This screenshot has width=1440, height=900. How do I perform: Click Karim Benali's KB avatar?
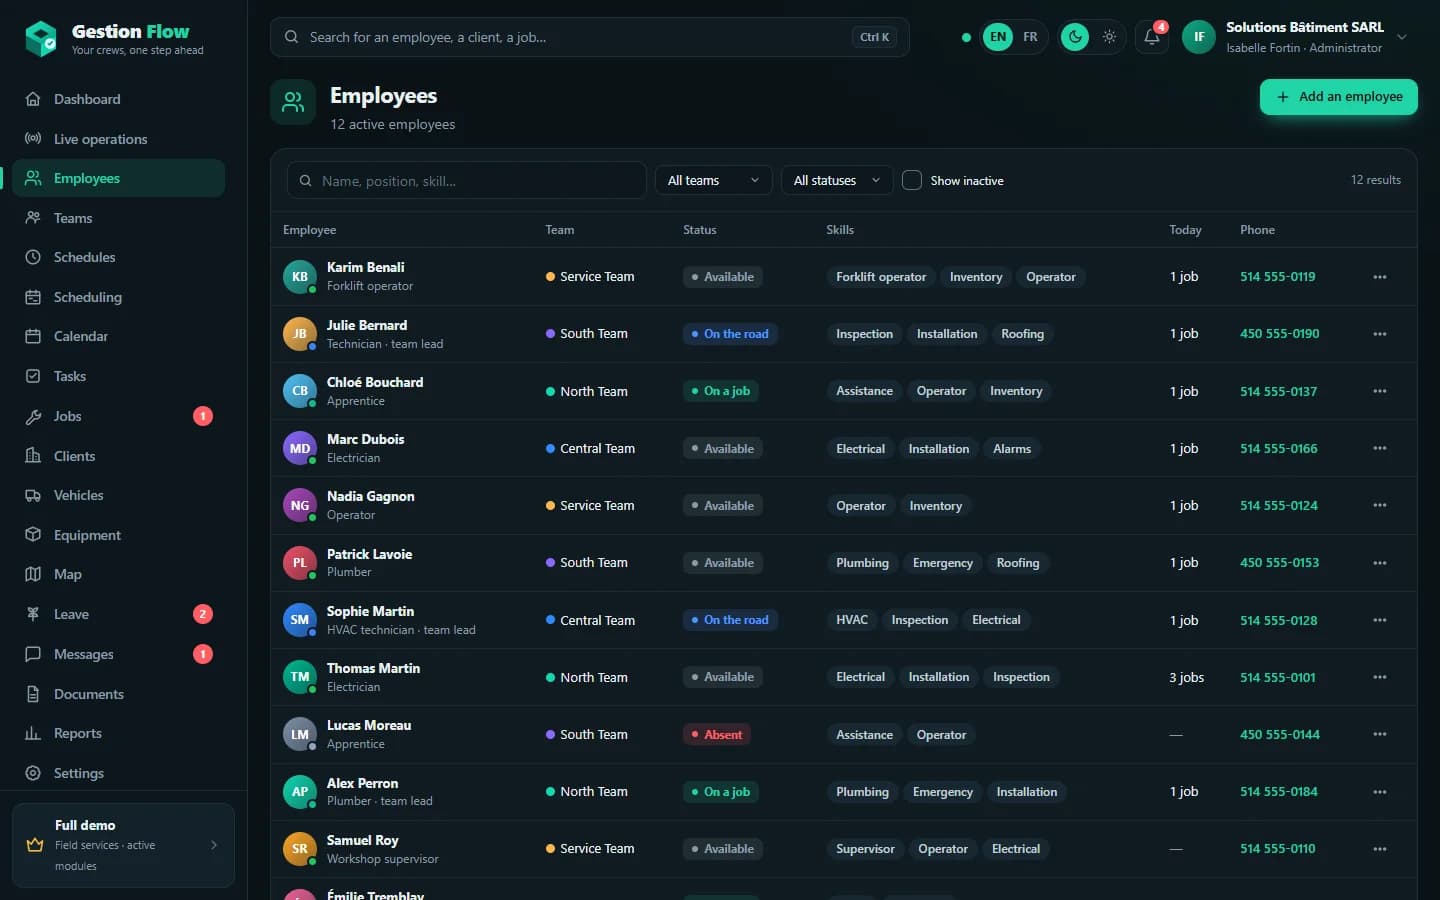click(x=300, y=277)
